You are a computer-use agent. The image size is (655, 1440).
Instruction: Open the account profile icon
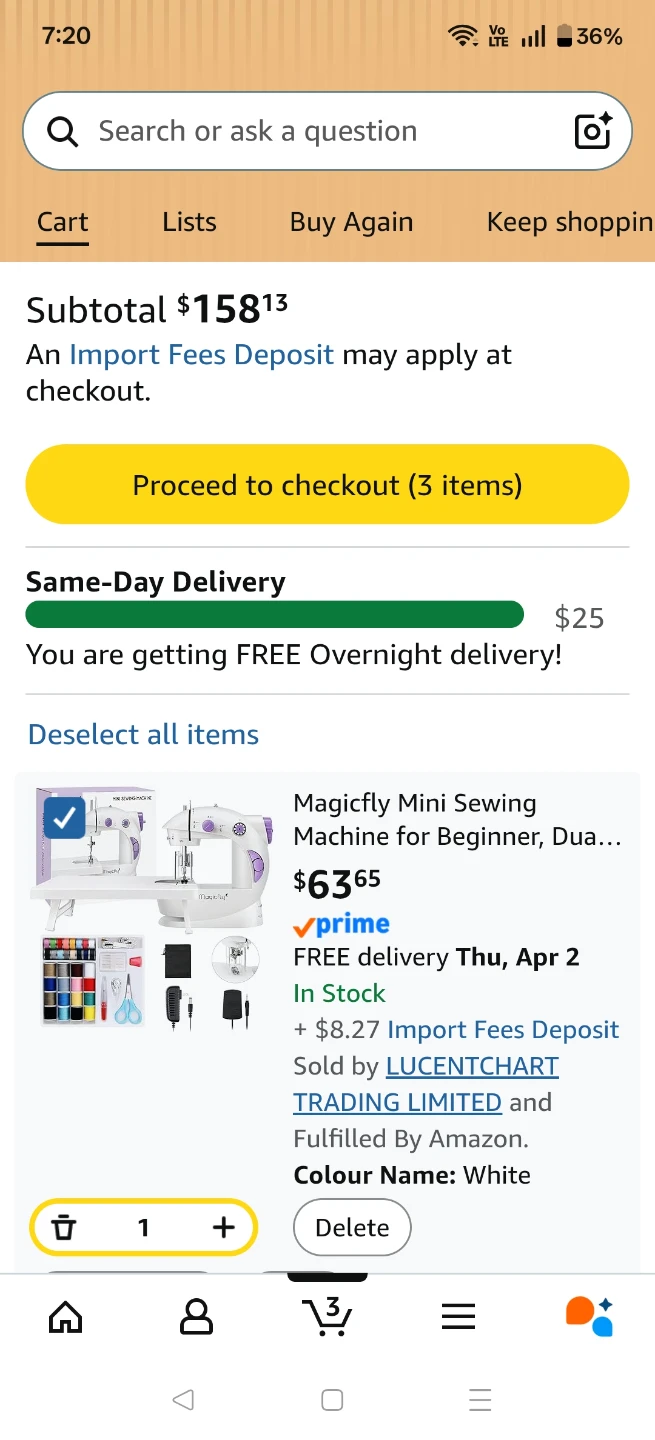196,1317
